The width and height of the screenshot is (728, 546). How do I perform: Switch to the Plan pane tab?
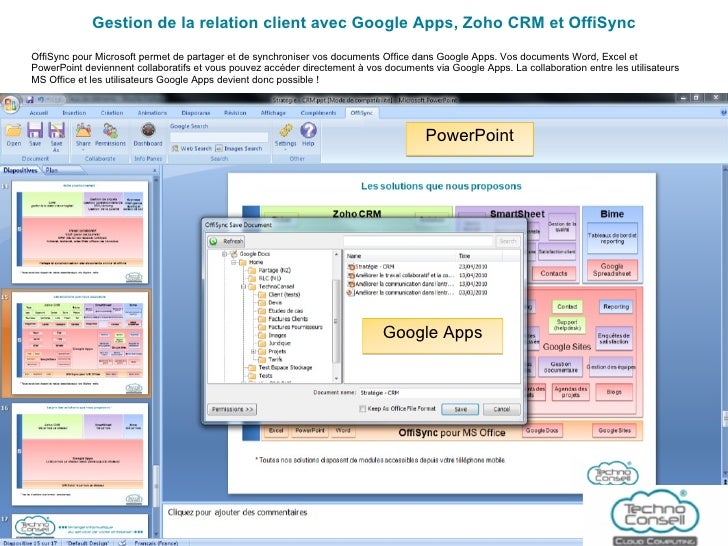pyautogui.click(x=52, y=170)
